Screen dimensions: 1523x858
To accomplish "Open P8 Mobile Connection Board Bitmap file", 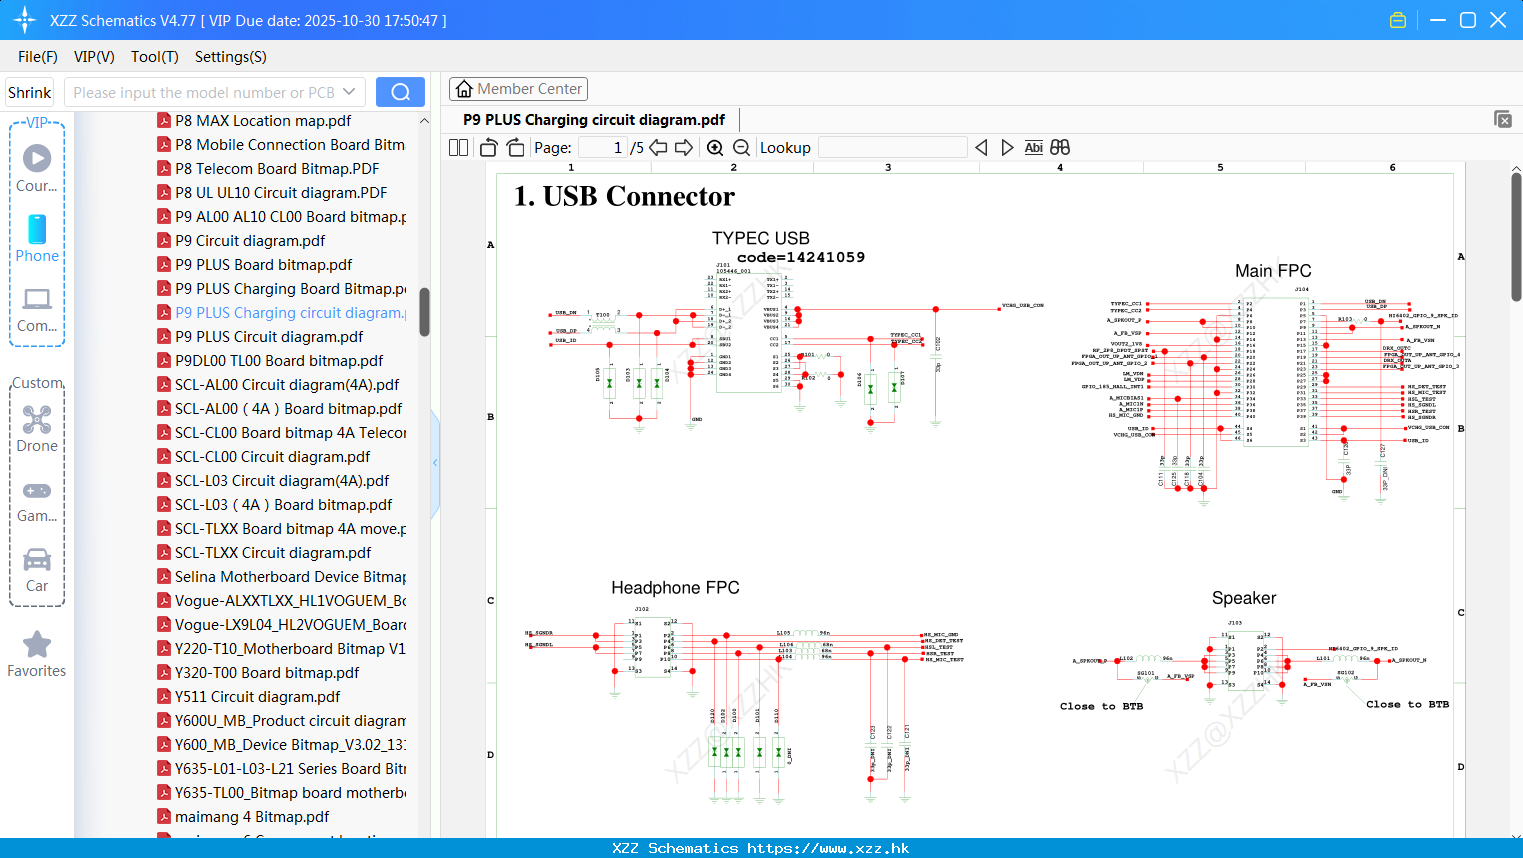I will coord(290,145).
